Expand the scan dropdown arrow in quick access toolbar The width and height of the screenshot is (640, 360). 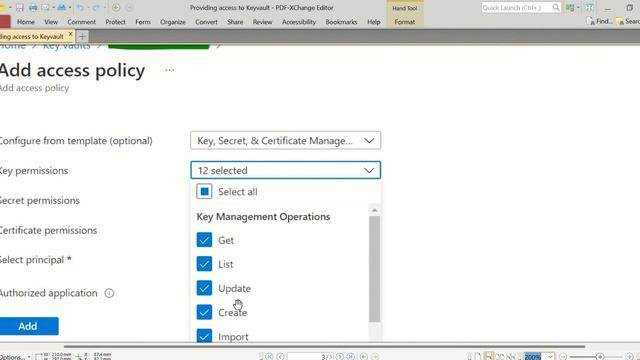pos(70,7)
